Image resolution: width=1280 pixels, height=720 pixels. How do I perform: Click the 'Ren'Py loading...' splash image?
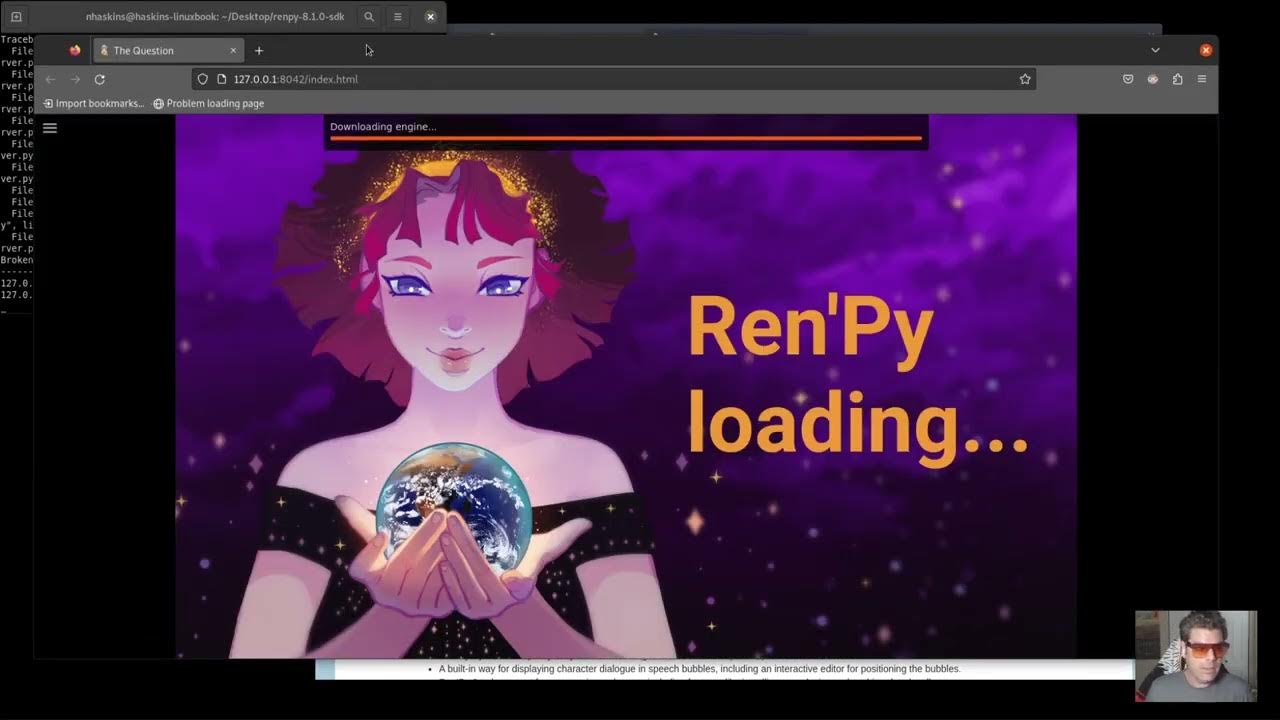point(626,386)
